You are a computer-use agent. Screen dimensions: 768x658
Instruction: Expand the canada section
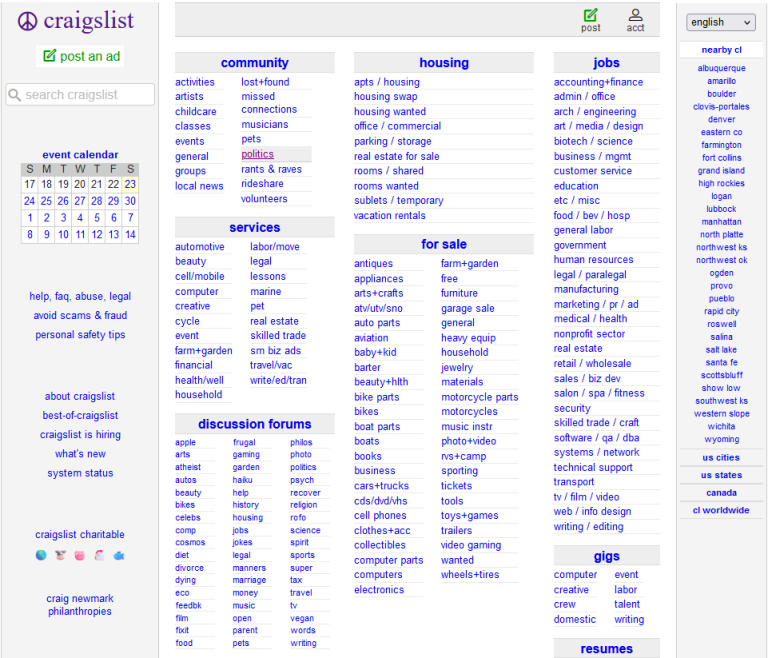(x=720, y=493)
